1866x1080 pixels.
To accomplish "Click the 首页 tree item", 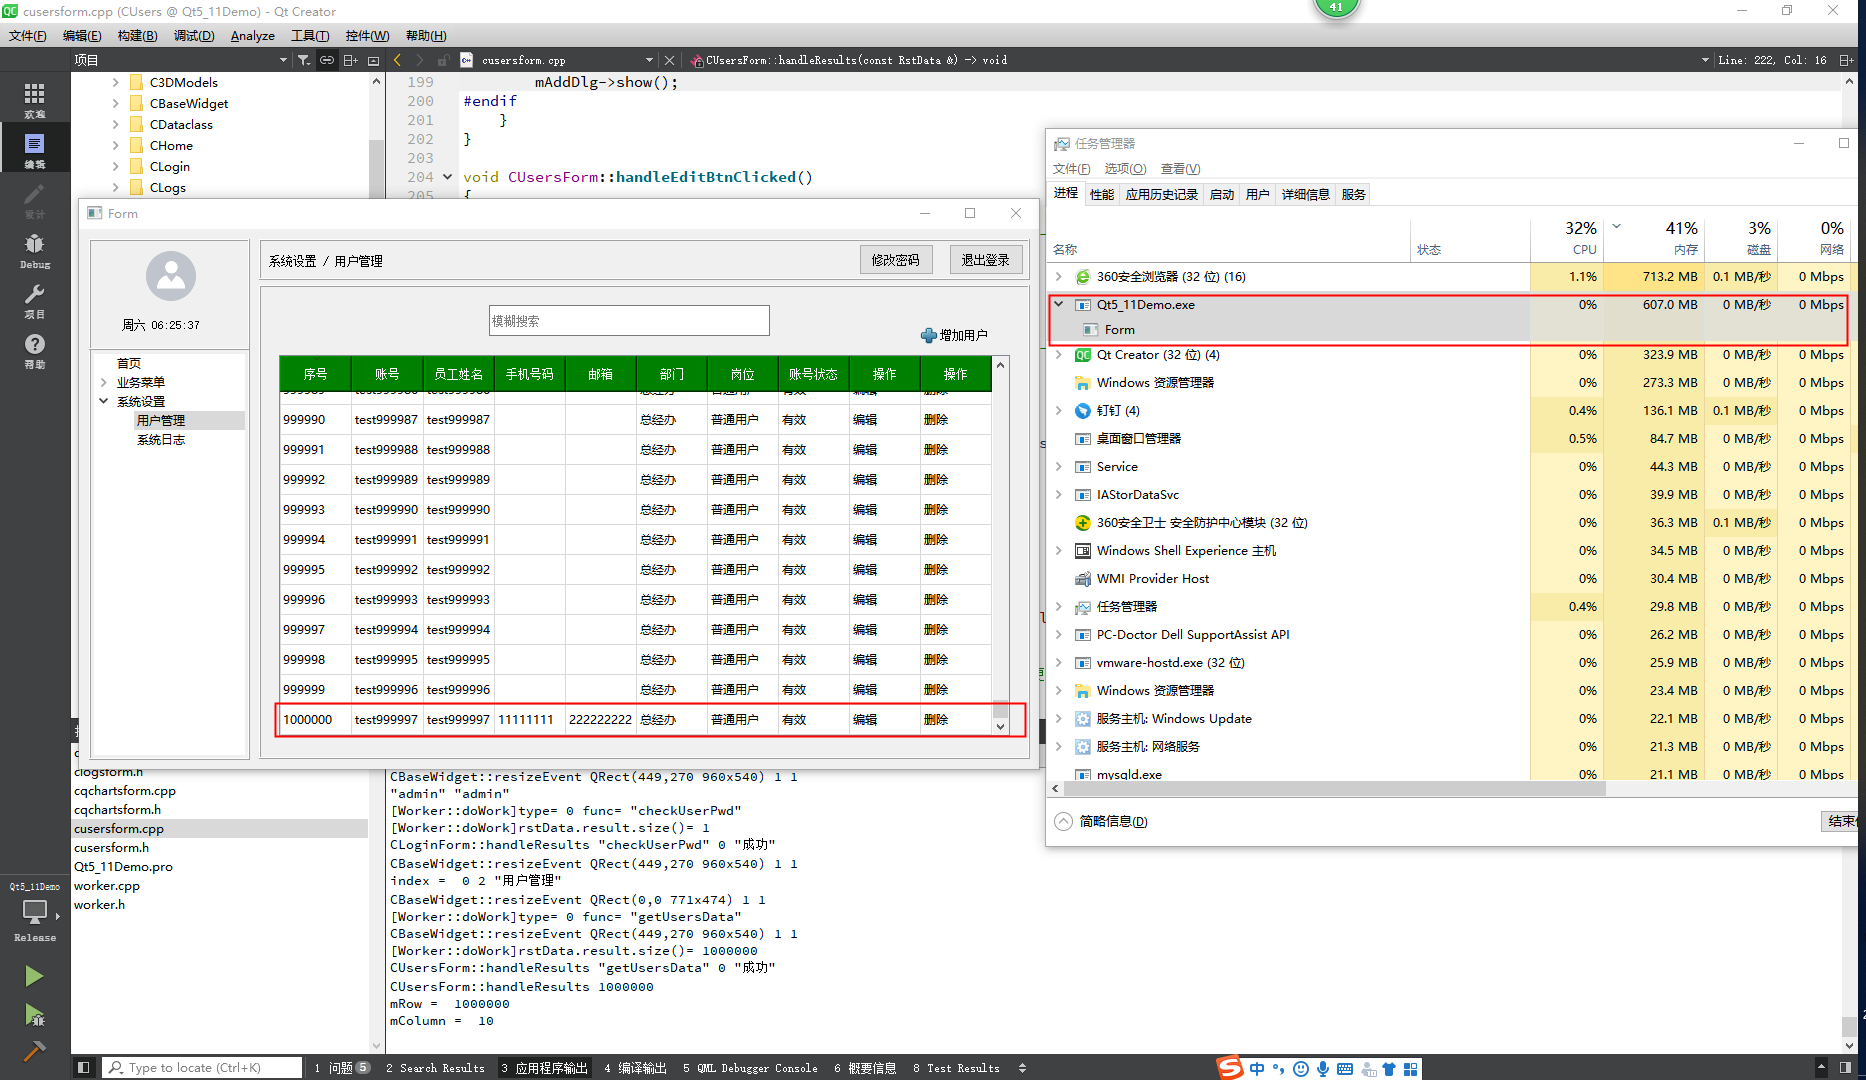I will 129,363.
